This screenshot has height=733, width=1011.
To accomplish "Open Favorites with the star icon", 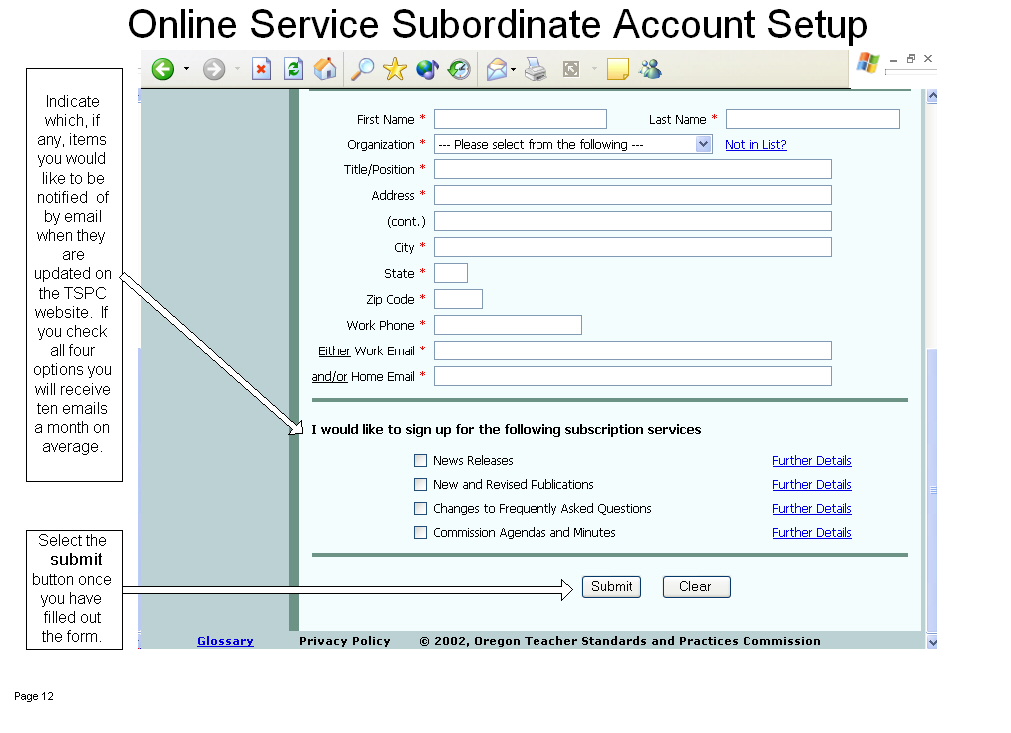I will point(395,69).
